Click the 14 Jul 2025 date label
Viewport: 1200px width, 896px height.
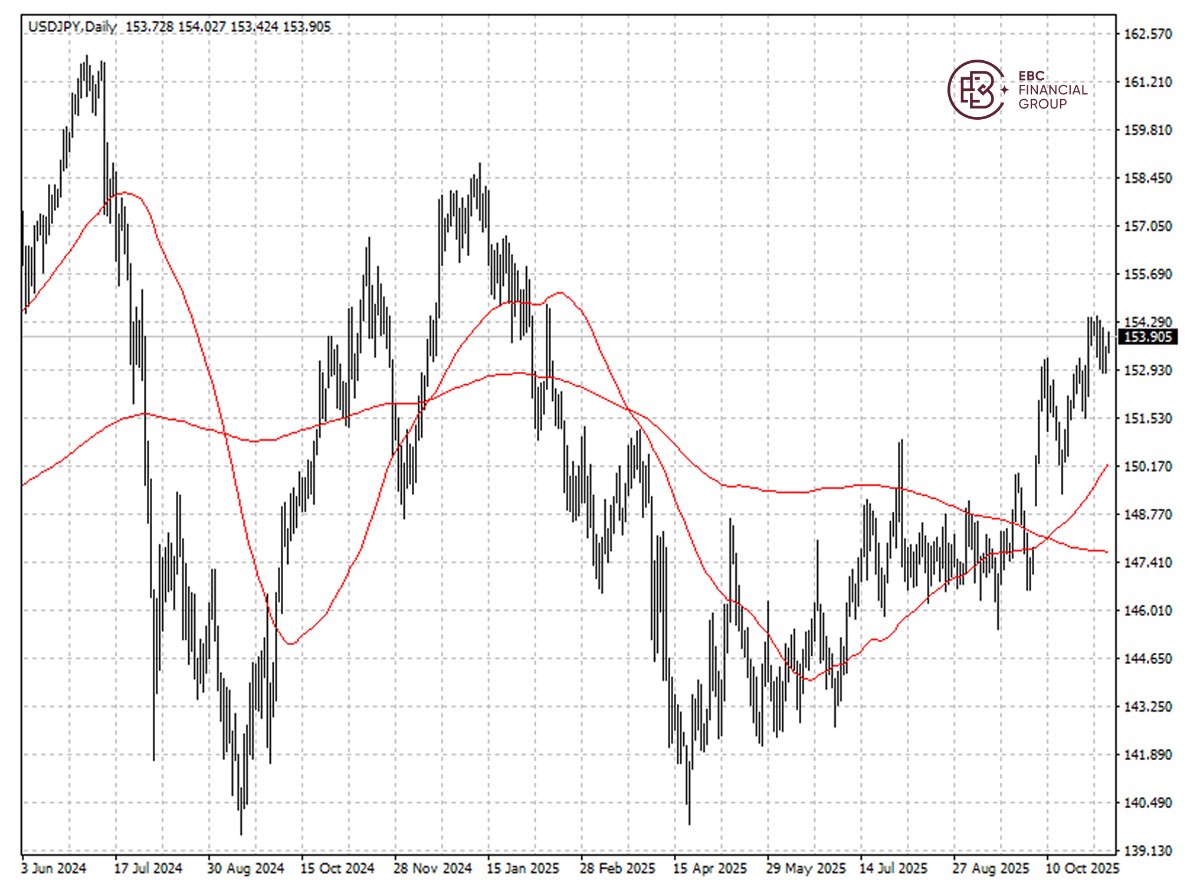coord(896,867)
